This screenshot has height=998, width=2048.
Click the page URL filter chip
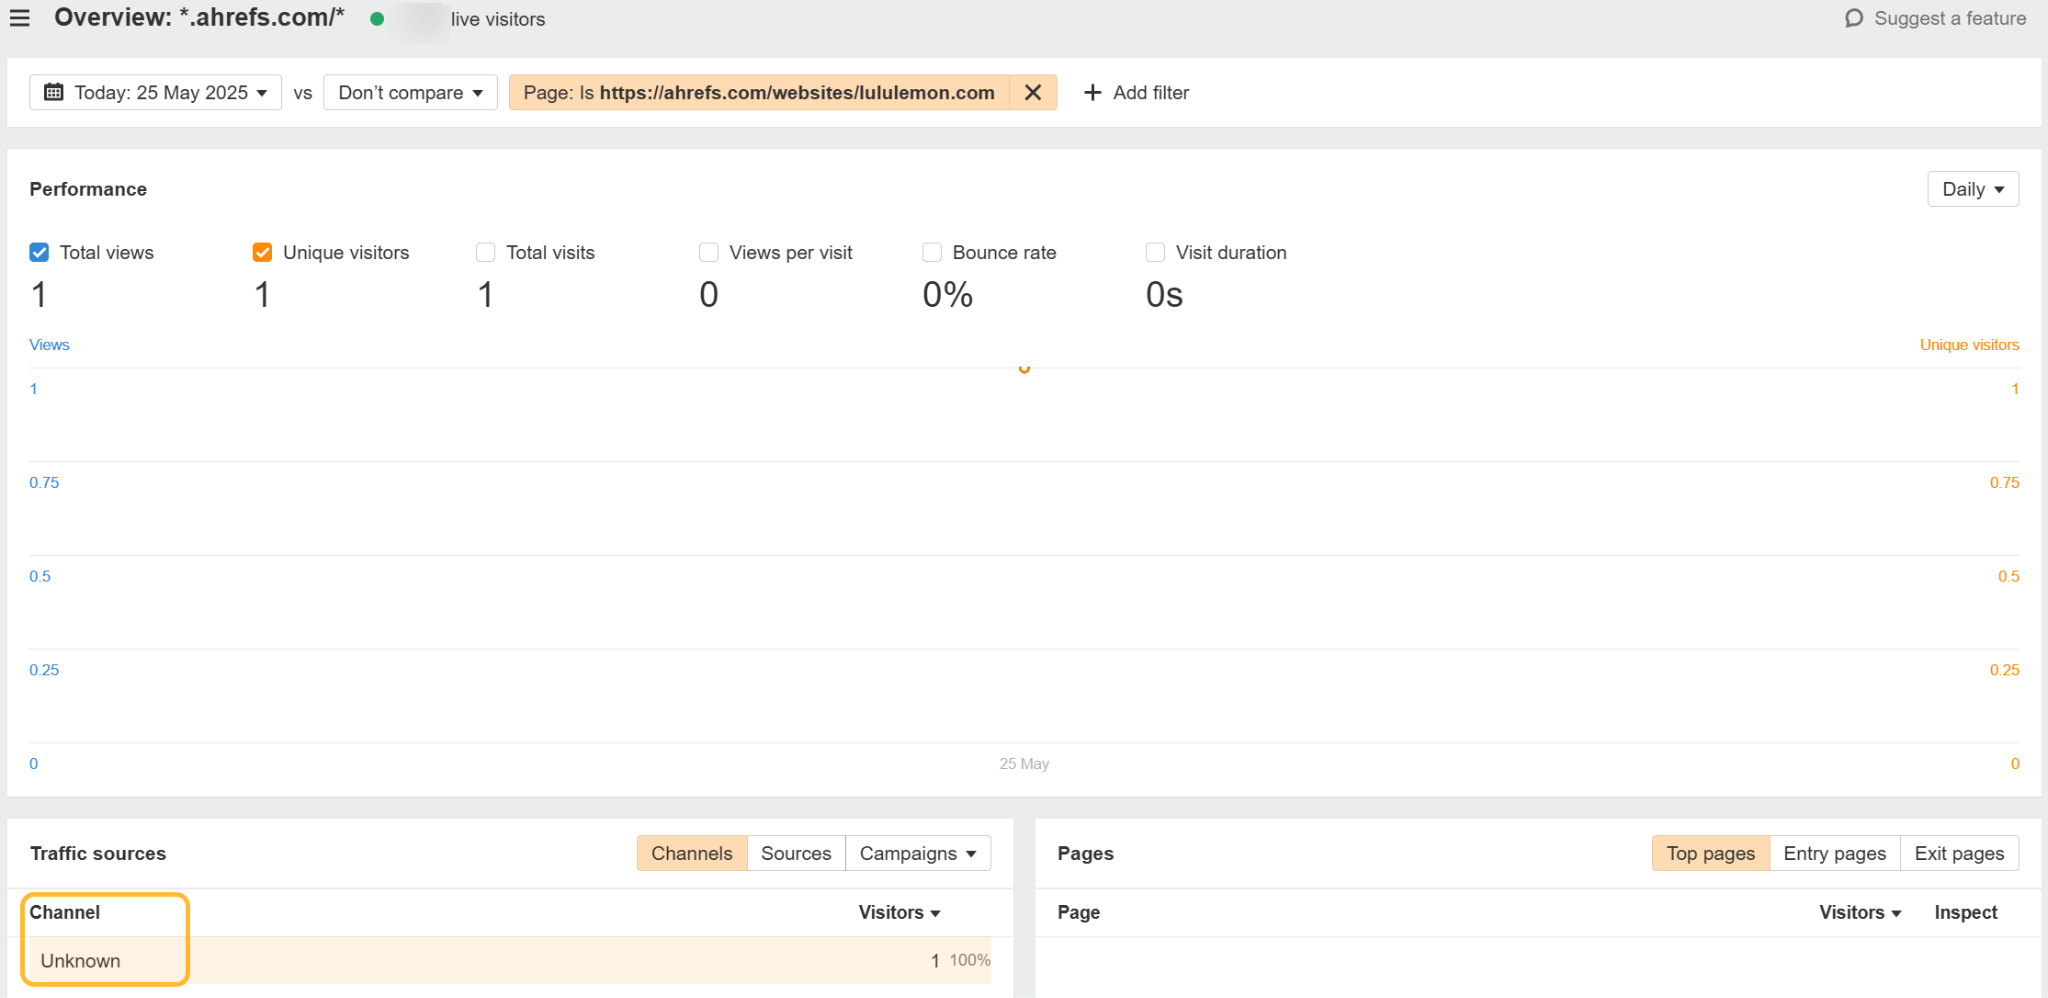pyautogui.click(x=758, y=93)
